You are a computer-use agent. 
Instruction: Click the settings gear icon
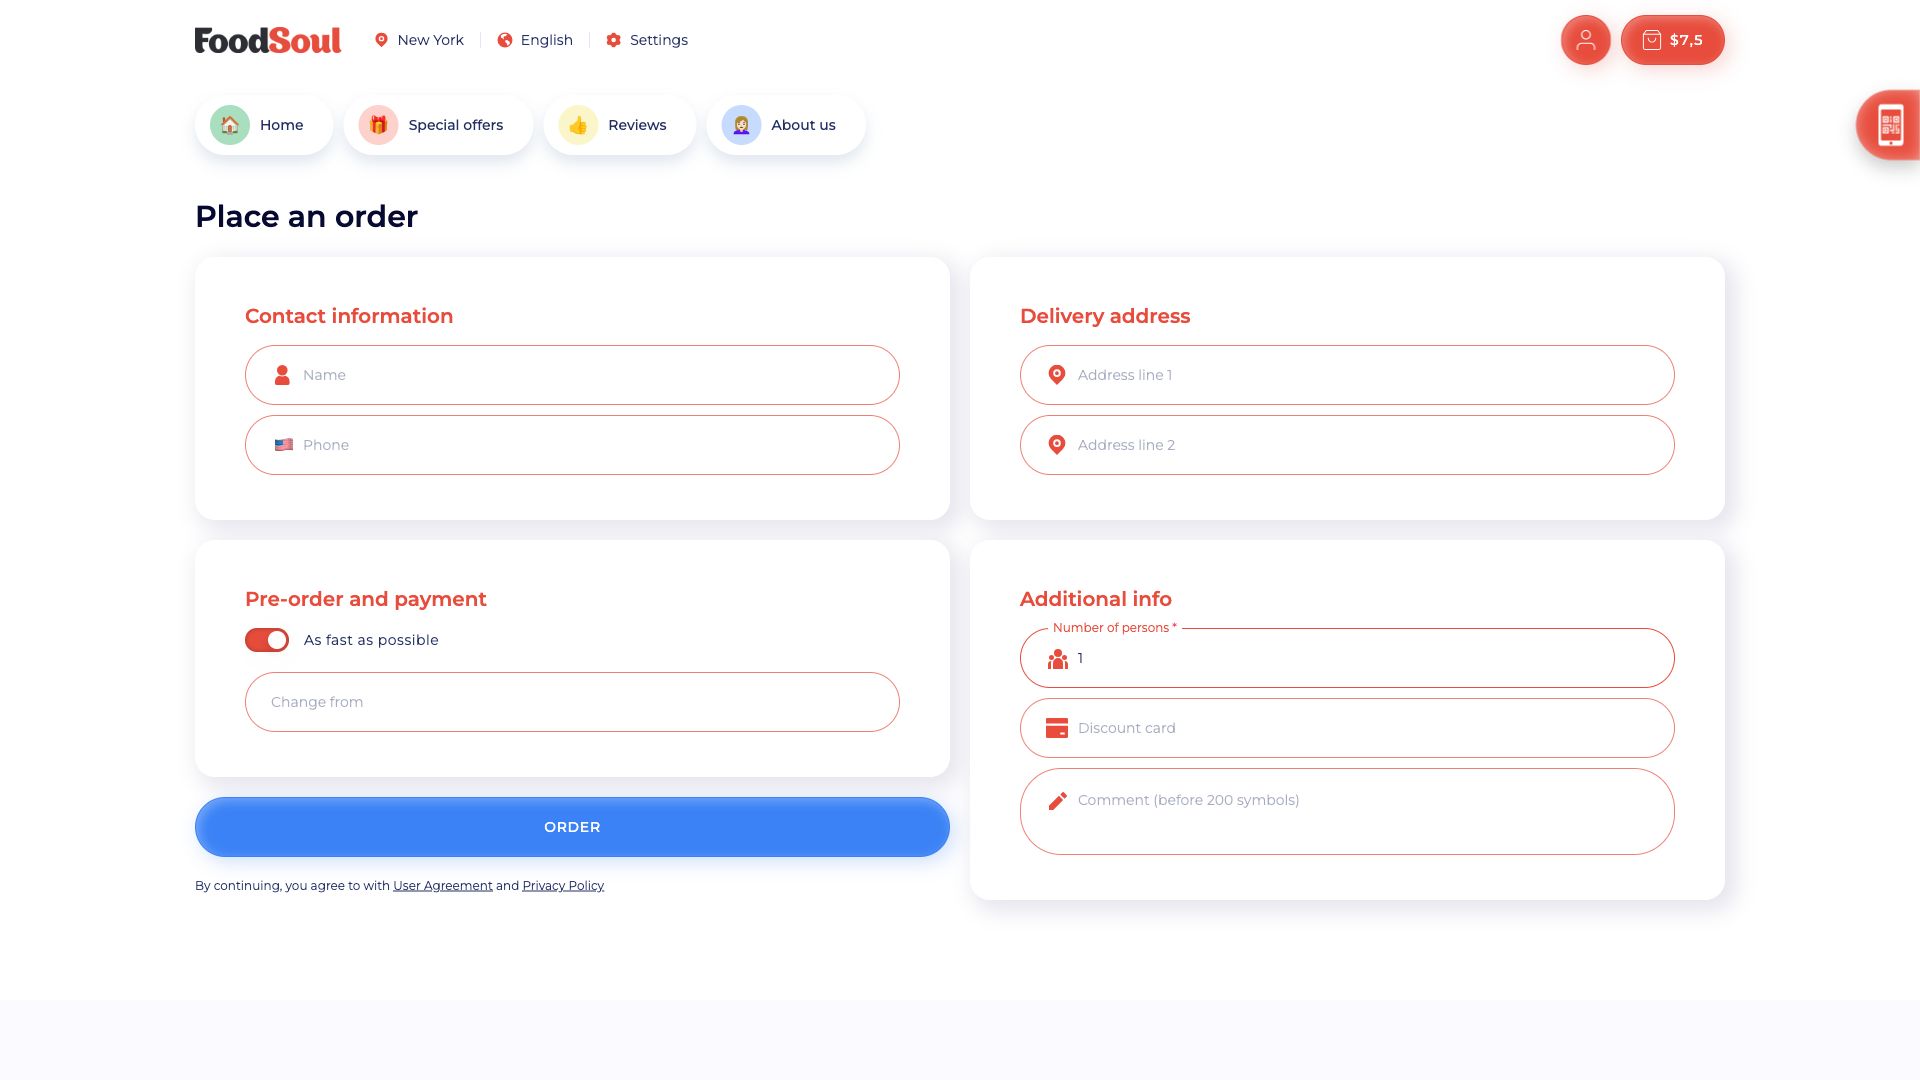613,40
